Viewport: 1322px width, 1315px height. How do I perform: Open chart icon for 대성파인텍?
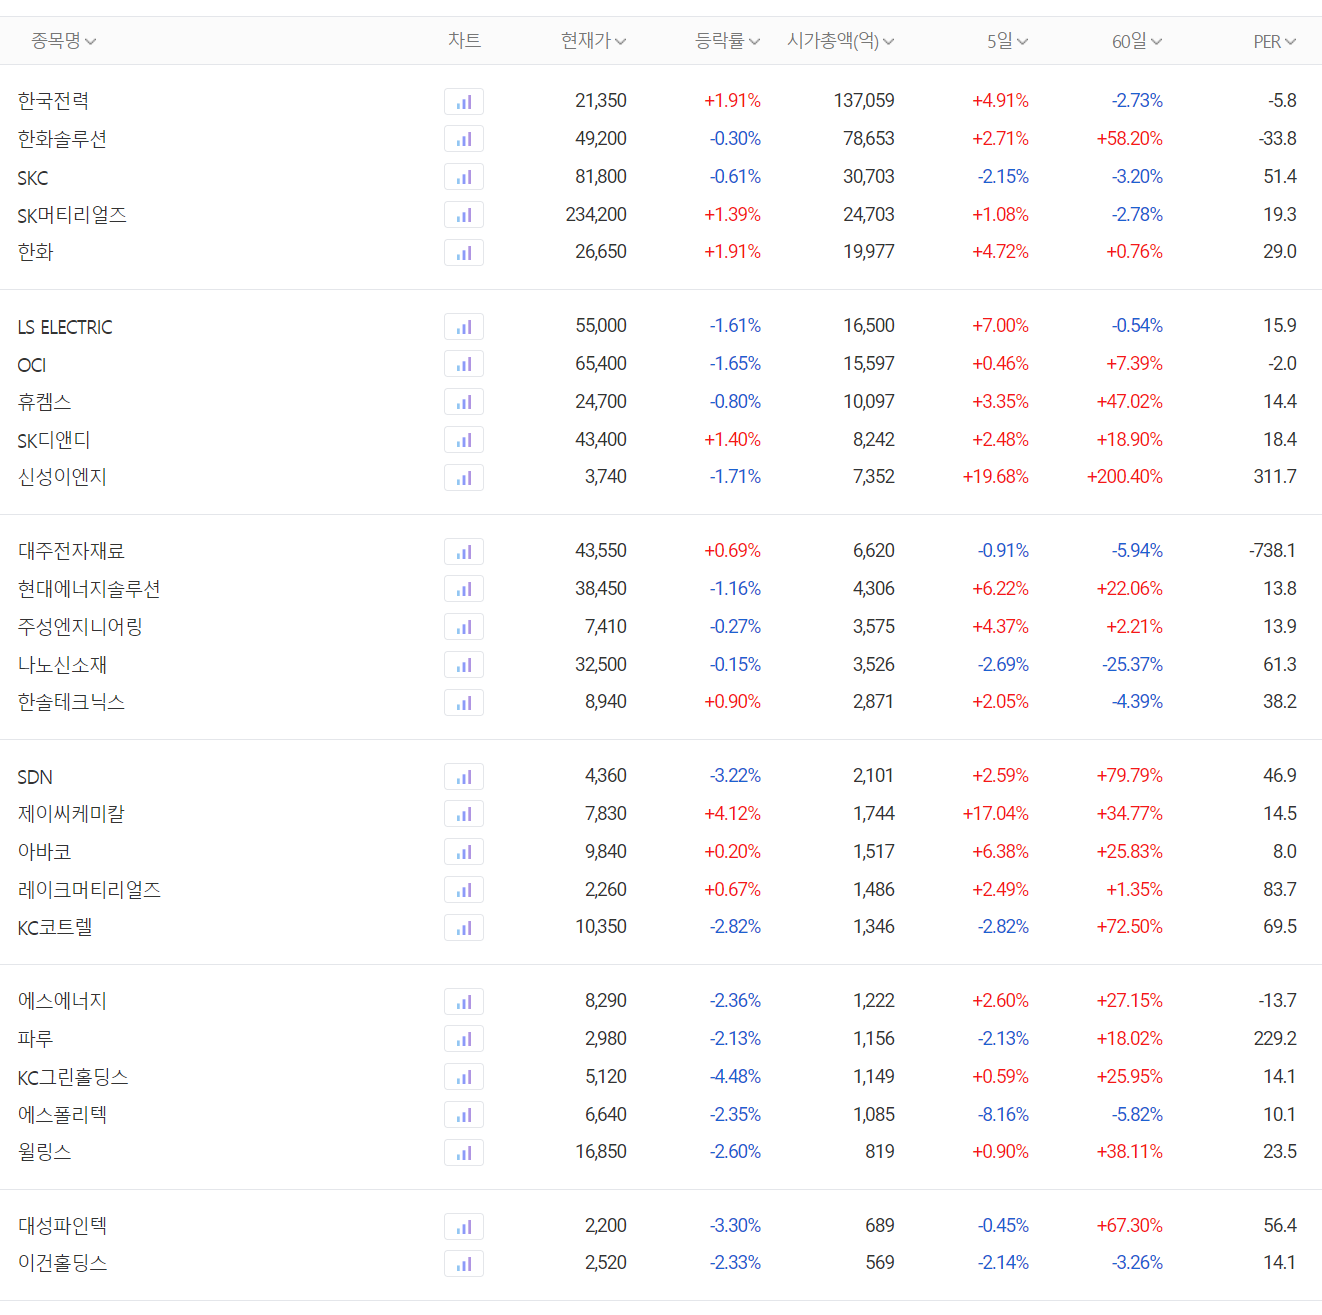464,1226
